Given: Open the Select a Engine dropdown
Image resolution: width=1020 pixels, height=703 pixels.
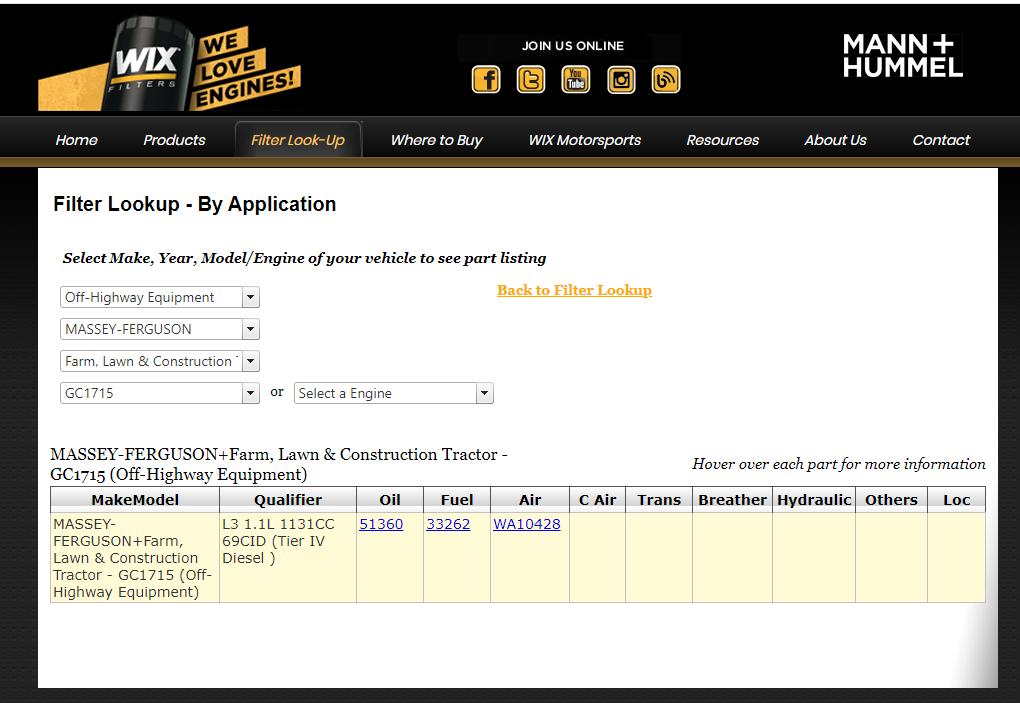Looking at the screenshot, I should coord(394,393).
